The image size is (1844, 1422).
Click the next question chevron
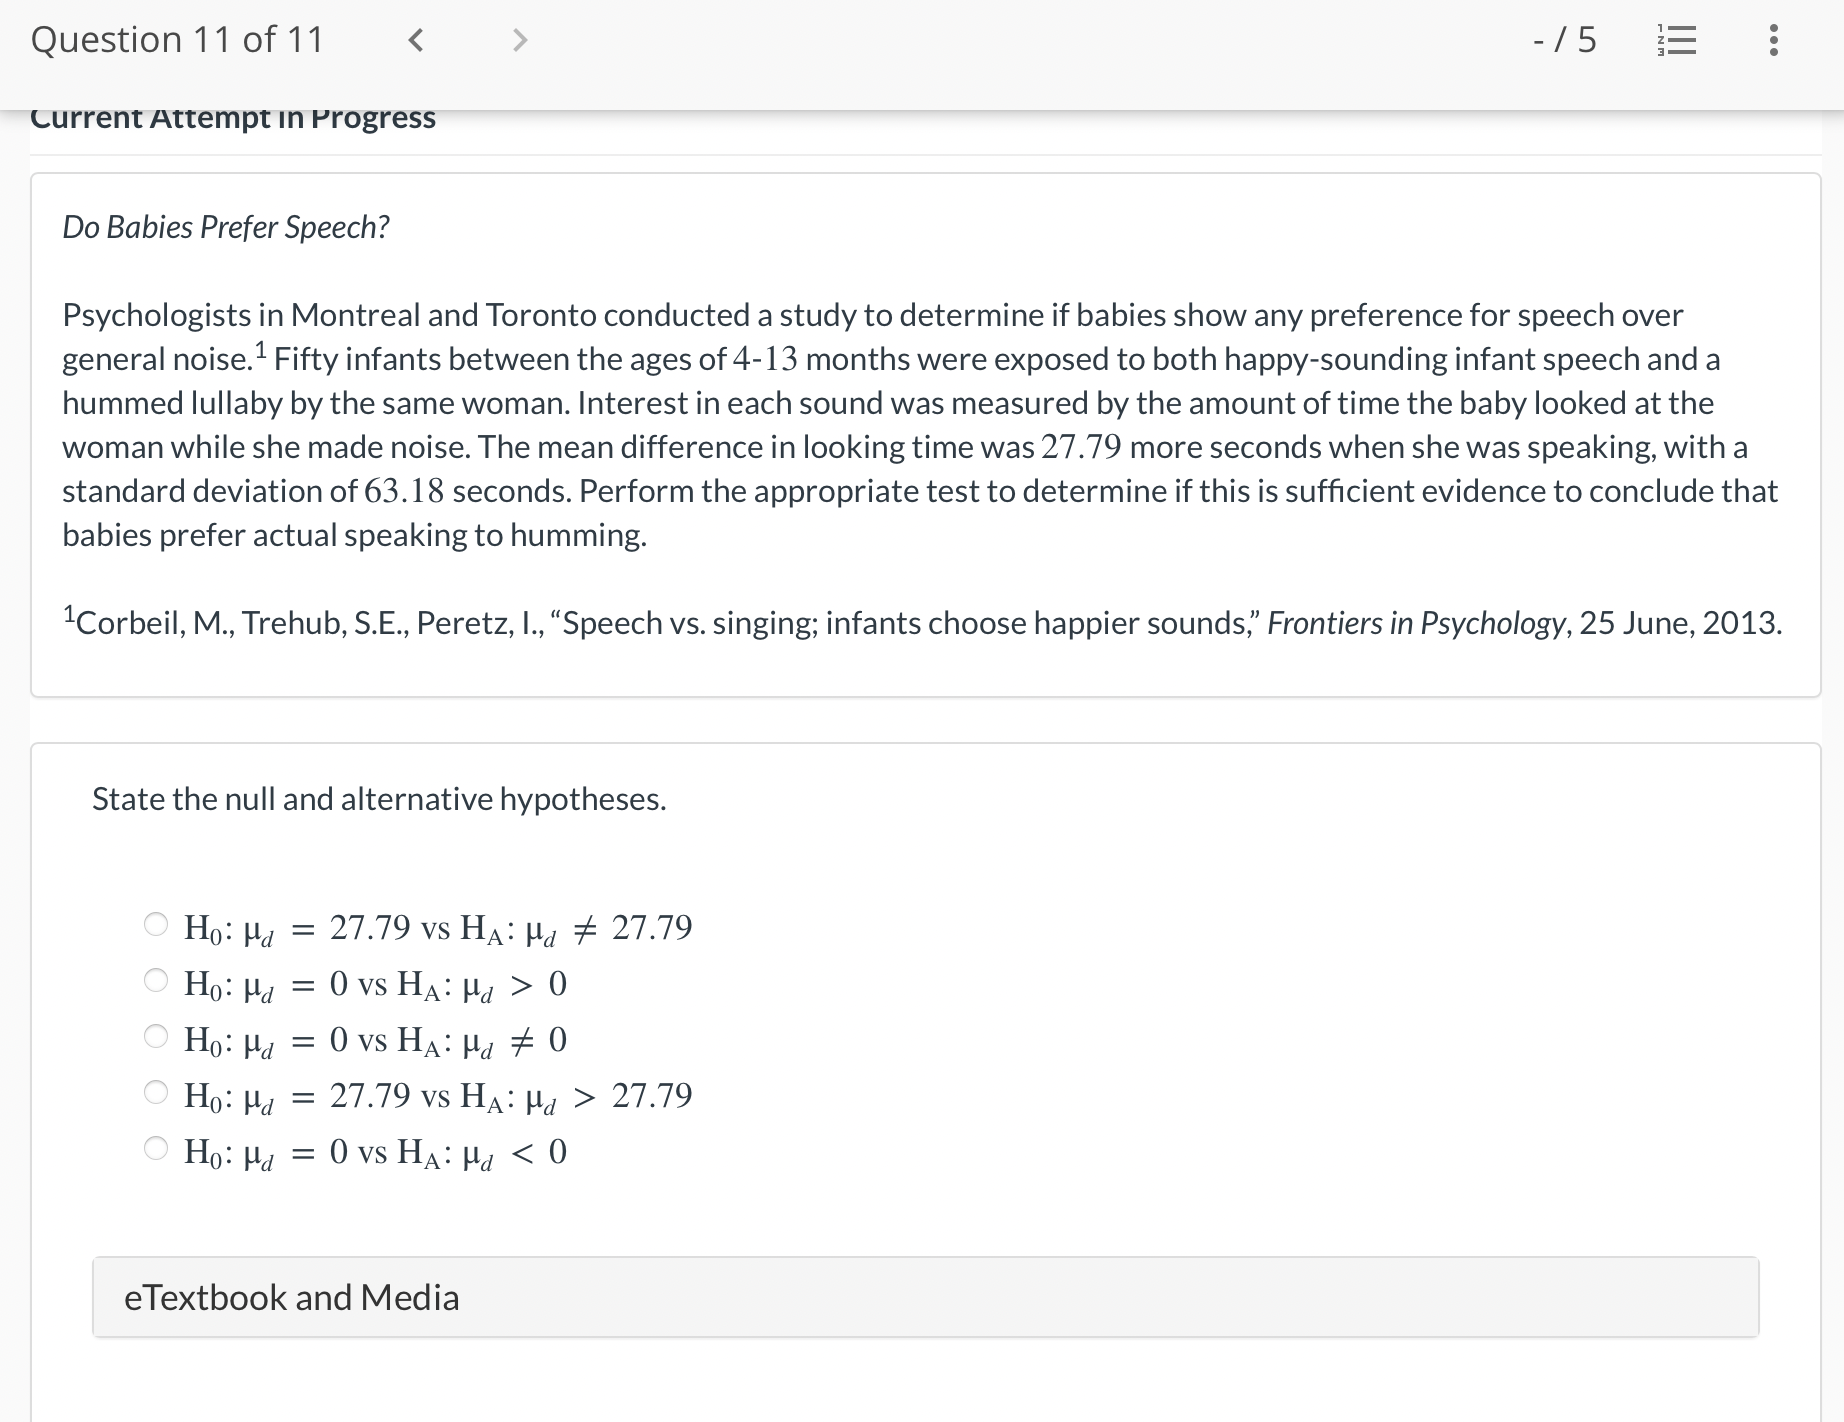[519, 40]
